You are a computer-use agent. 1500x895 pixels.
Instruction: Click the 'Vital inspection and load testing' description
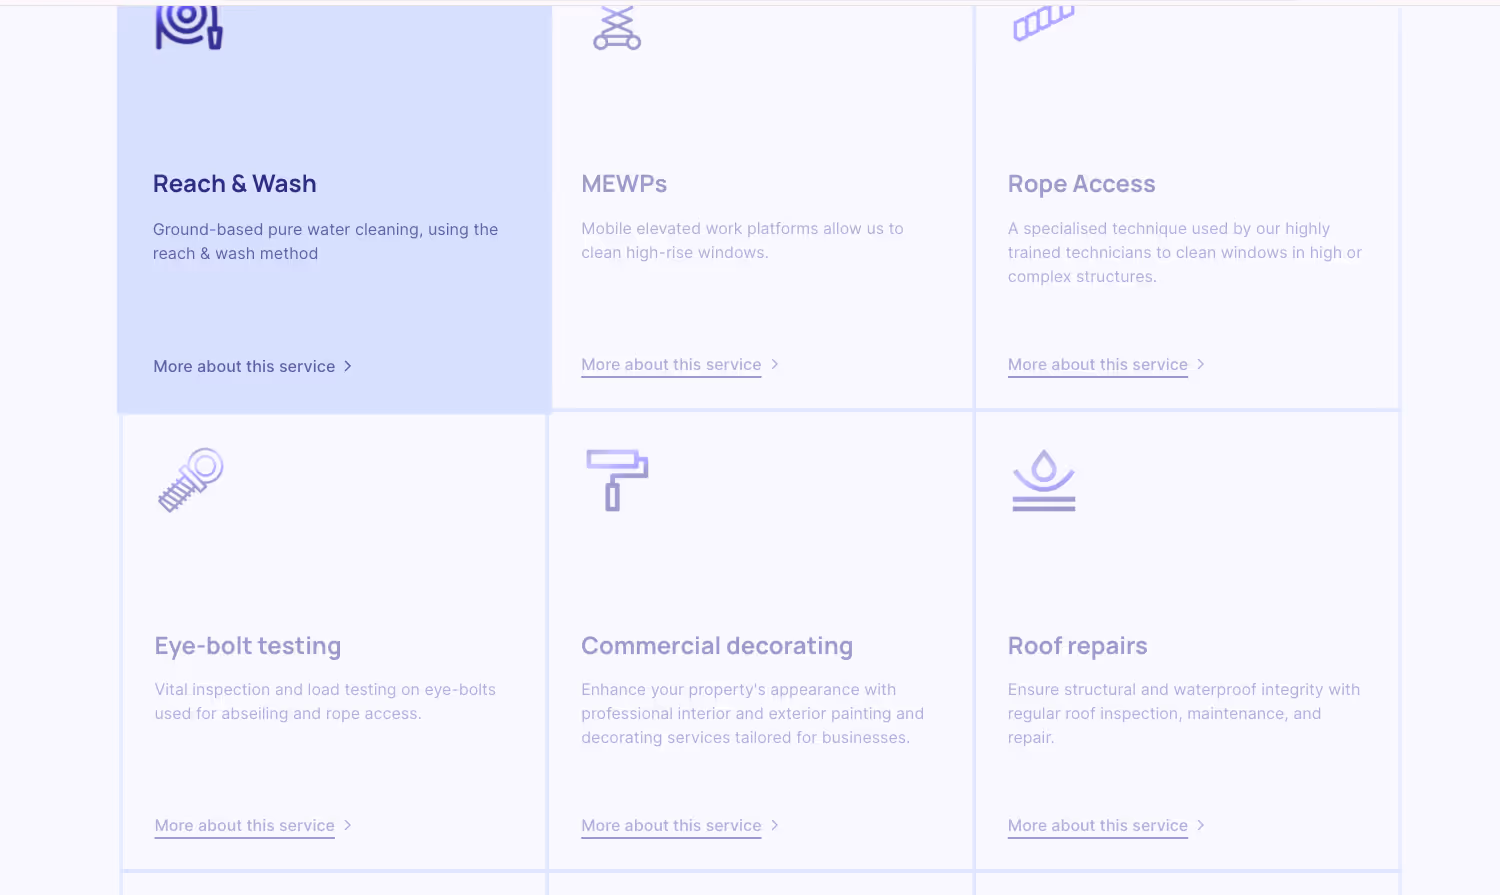[325, 701]
